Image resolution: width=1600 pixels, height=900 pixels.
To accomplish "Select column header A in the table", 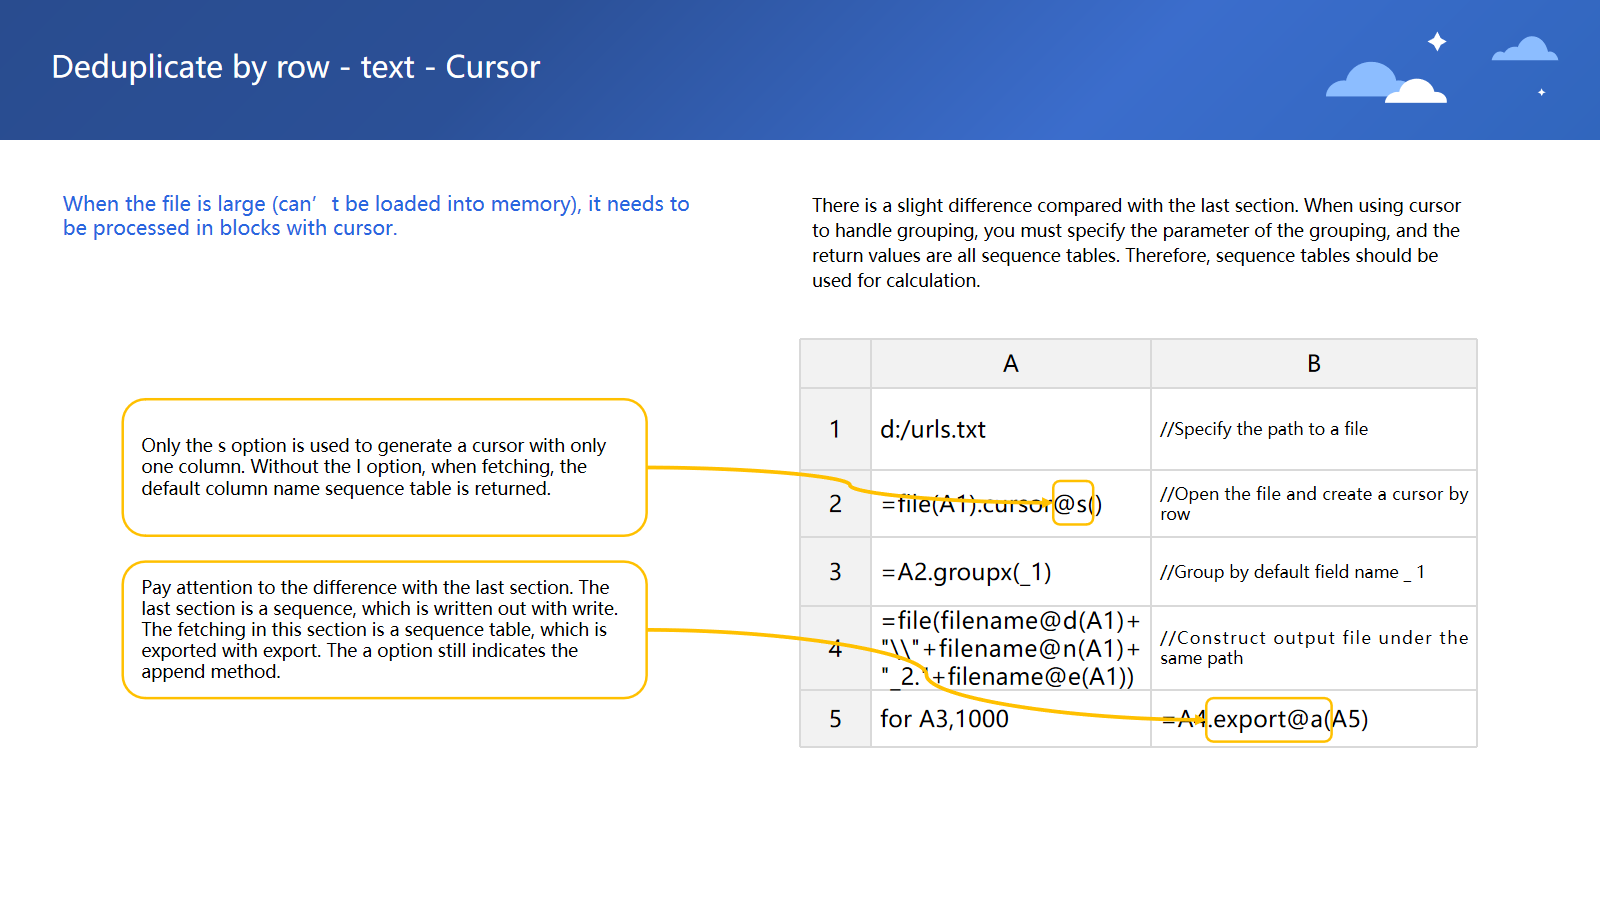I will point(1010,364).
